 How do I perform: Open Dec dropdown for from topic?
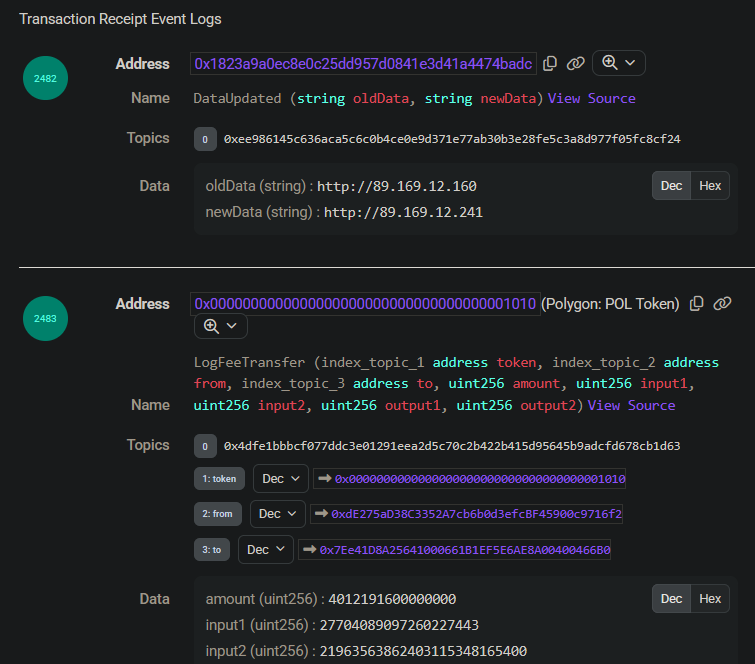[277, 514]
